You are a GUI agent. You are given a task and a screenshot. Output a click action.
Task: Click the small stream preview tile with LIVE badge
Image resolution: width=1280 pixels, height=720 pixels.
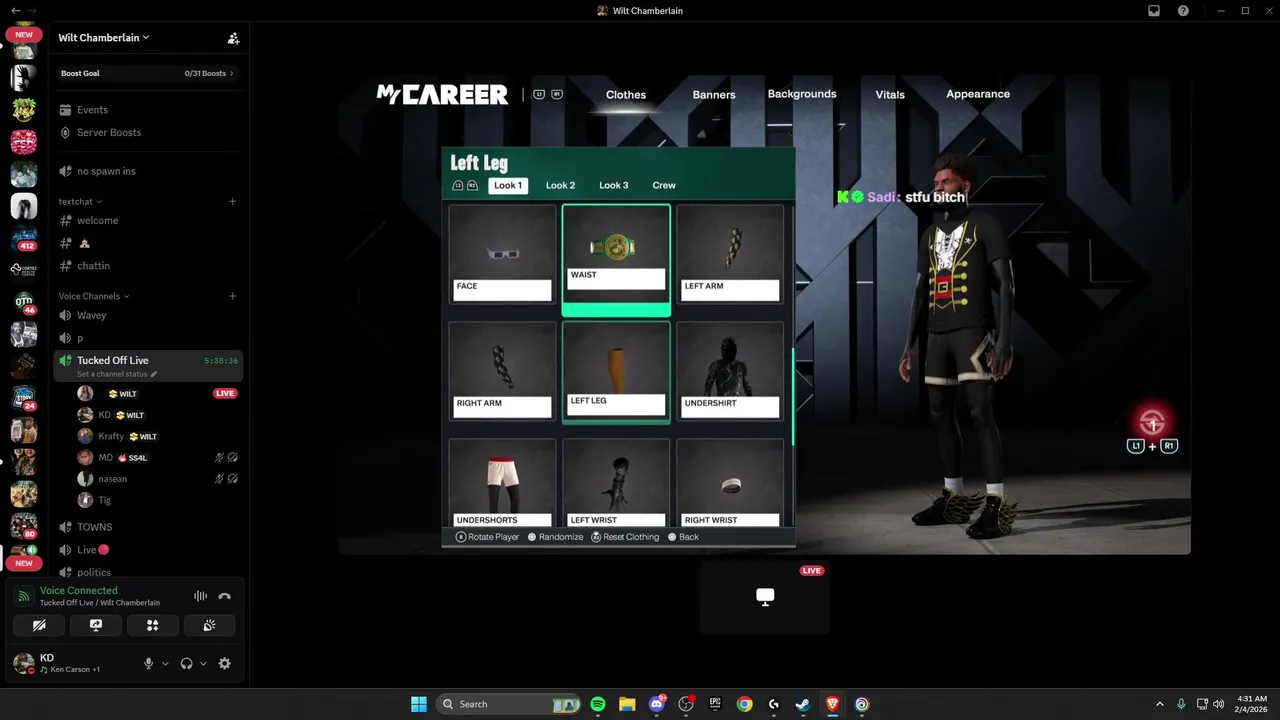pos(765,597)
